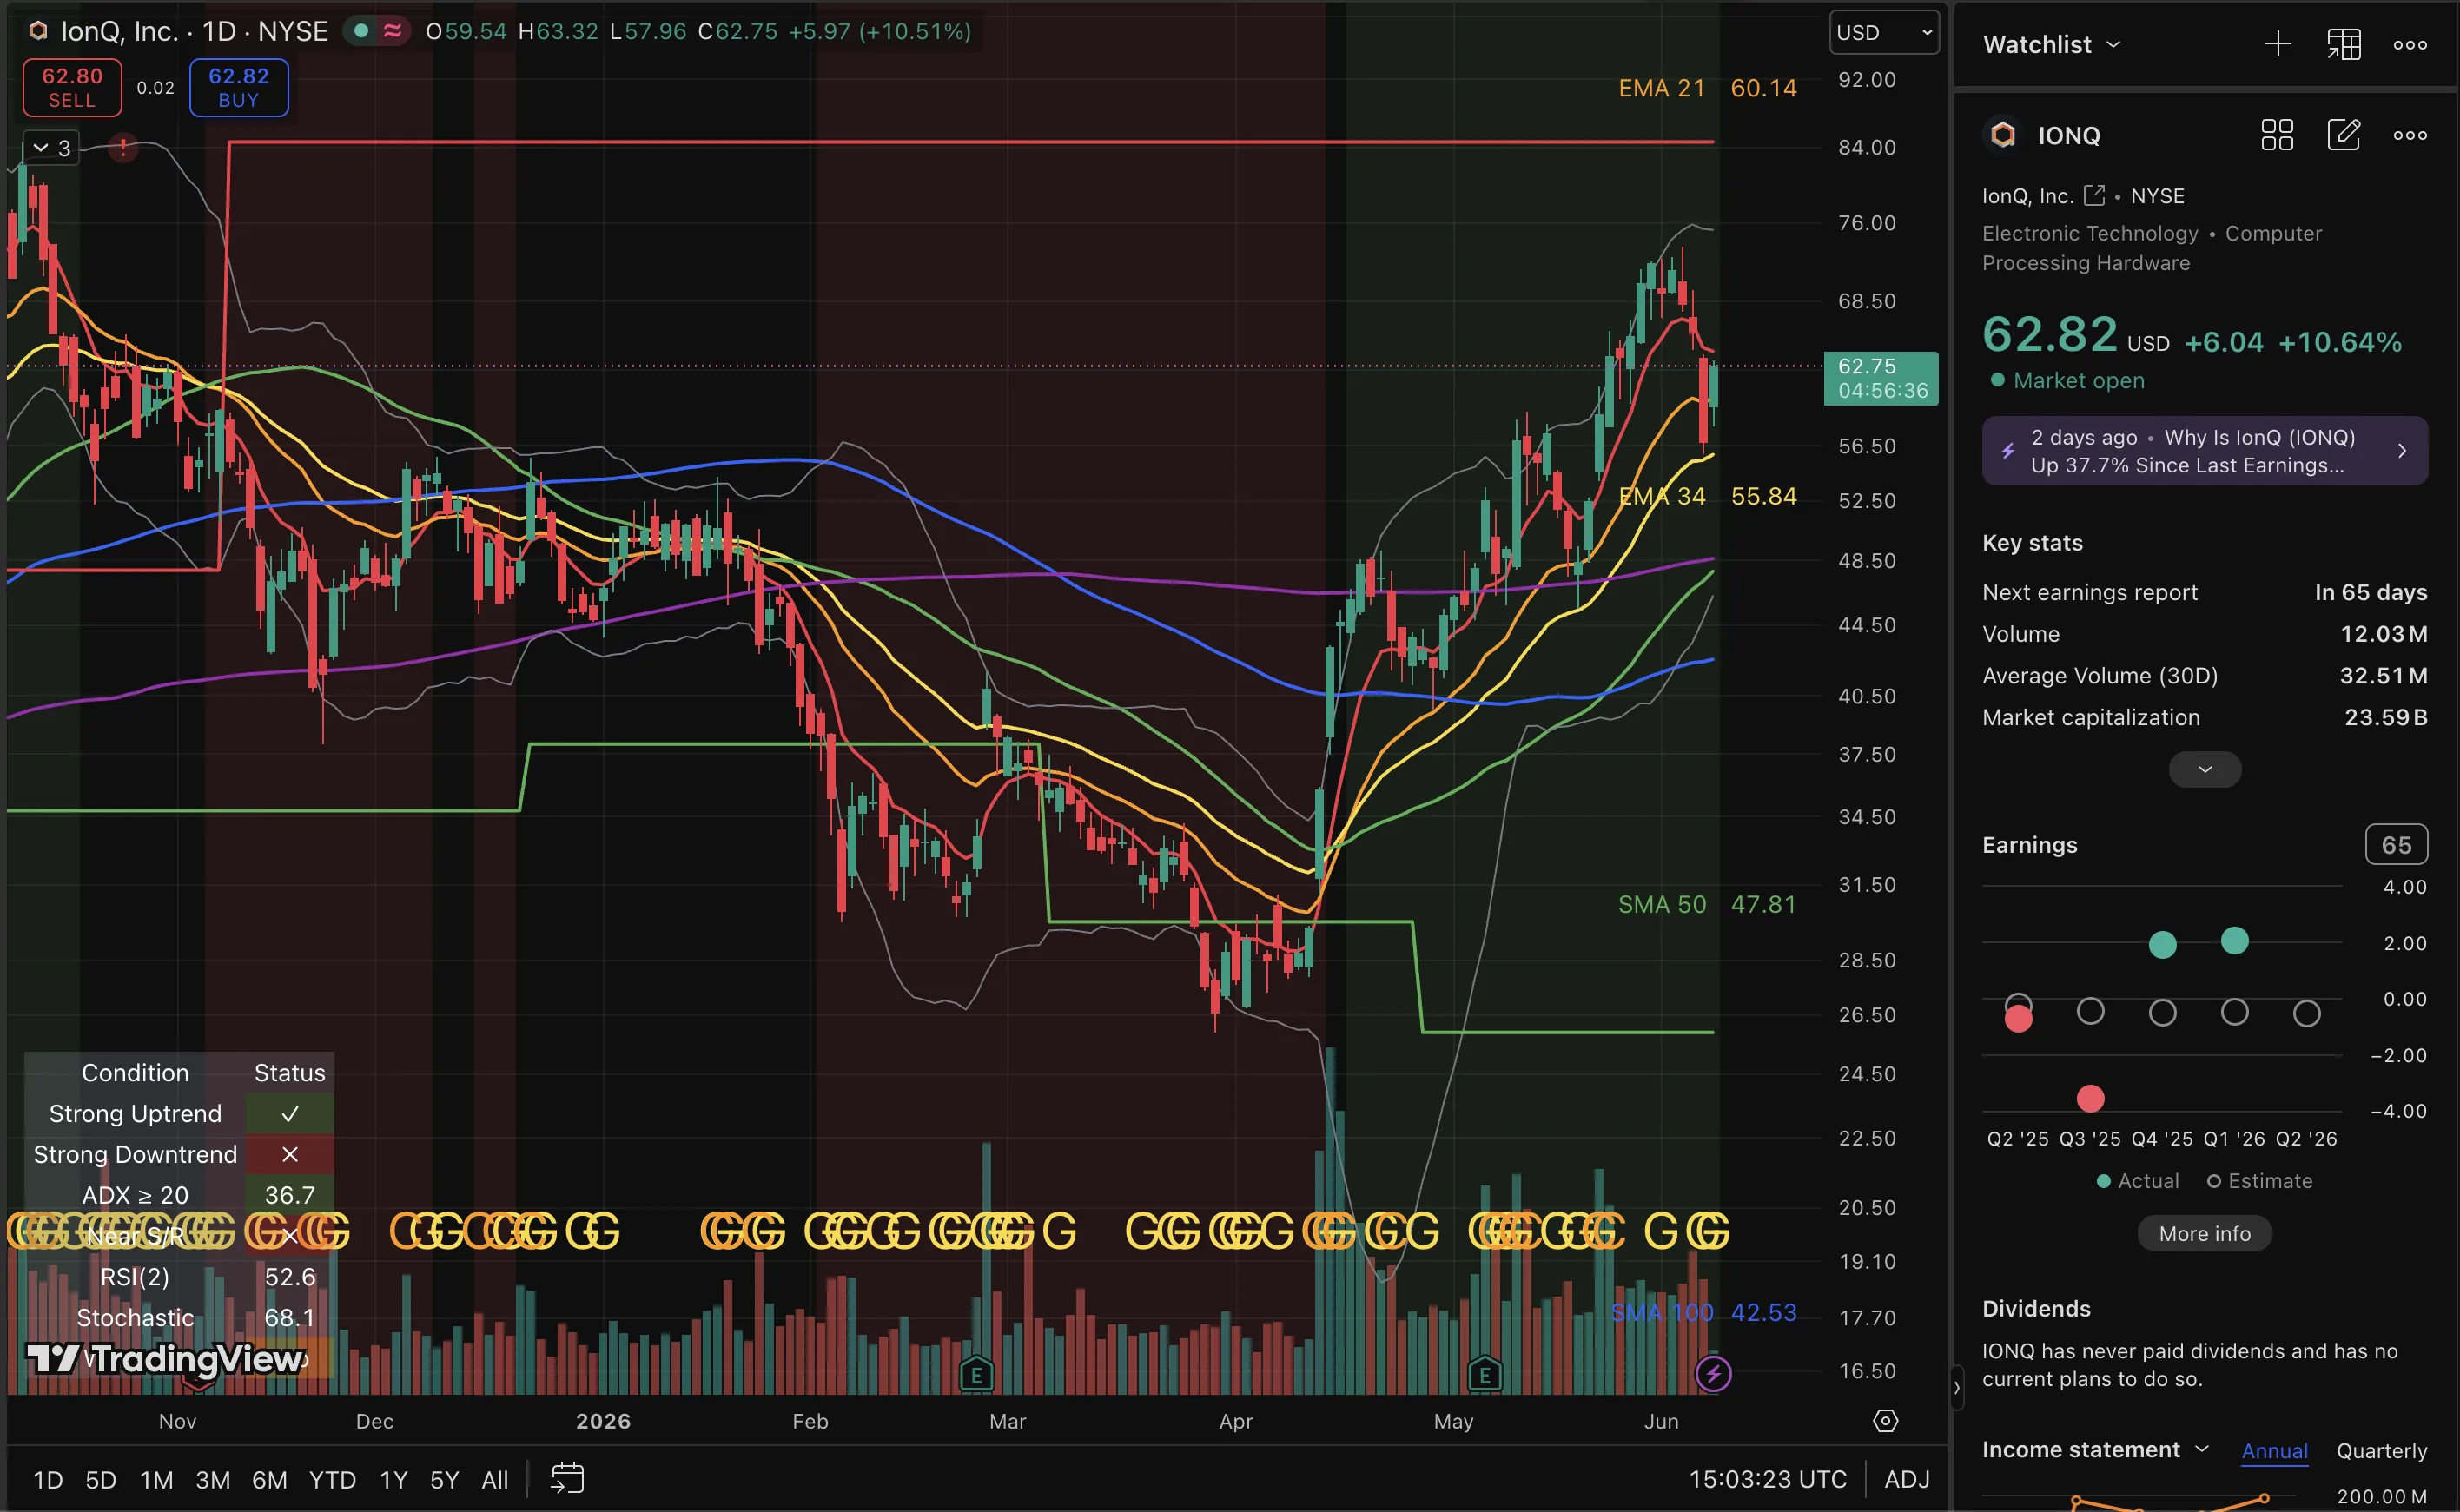This screenshot has width=2460, height=1512.
Task: Click the Strong Downtrend status X cell
Action: 290,1154
